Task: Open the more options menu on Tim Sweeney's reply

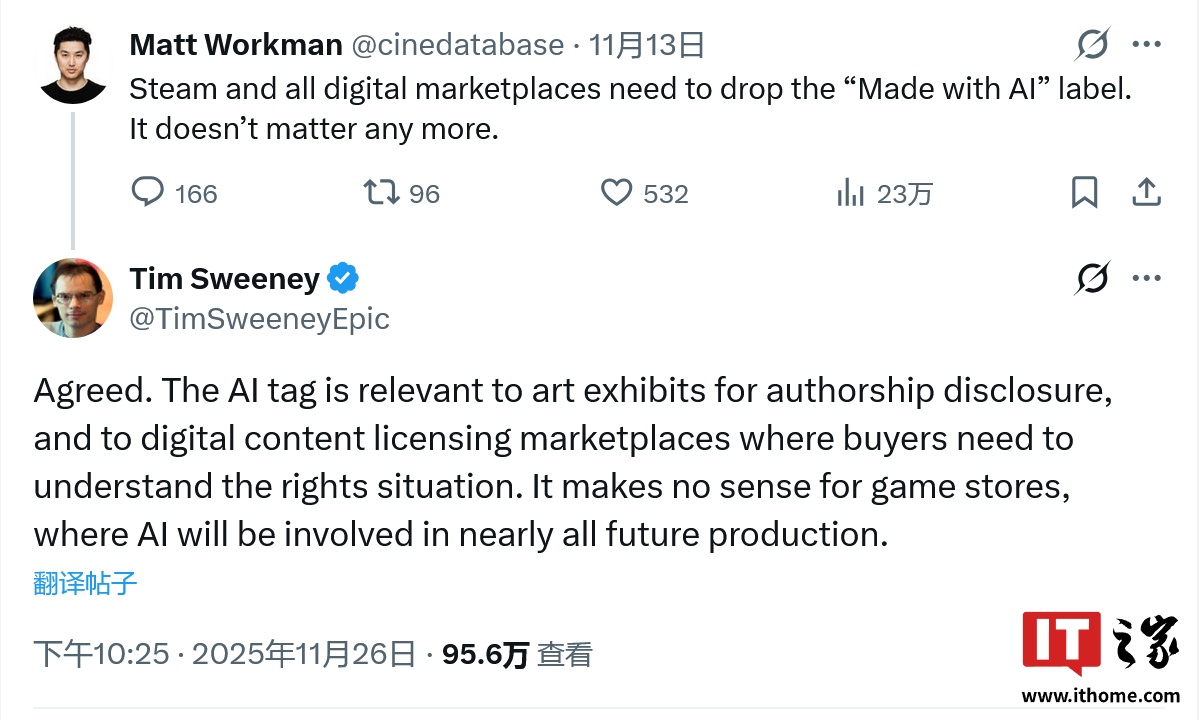Action: 1146,279
